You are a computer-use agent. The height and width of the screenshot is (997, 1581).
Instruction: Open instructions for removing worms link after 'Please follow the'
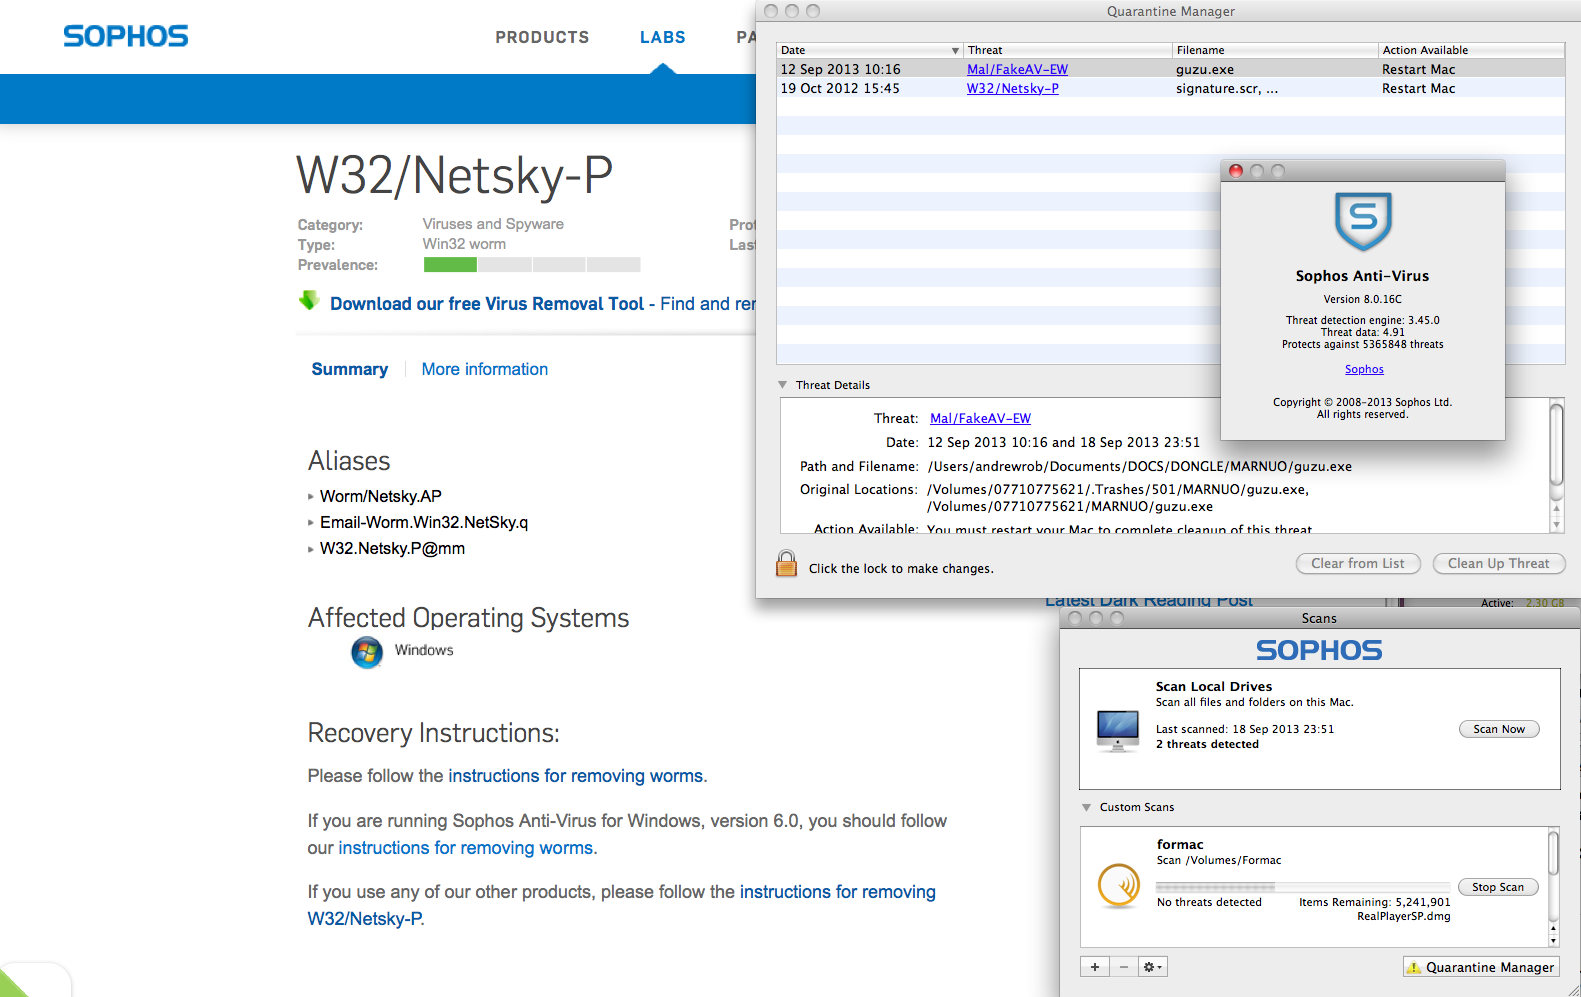click(x=575, y=776)
